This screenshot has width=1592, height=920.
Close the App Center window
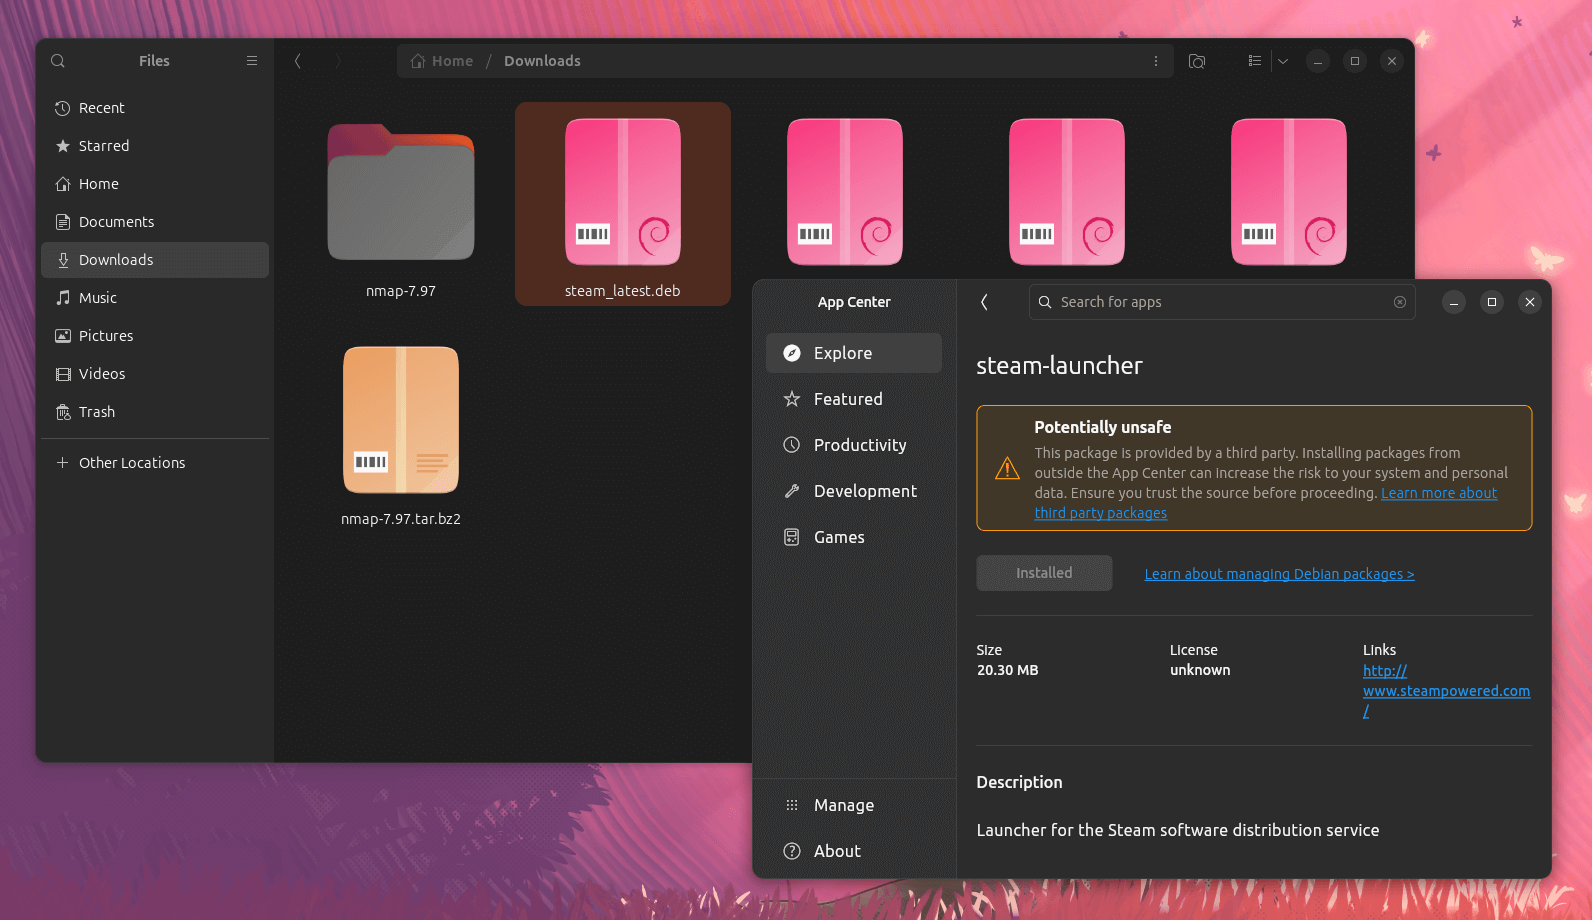(x=1530, y=302)
